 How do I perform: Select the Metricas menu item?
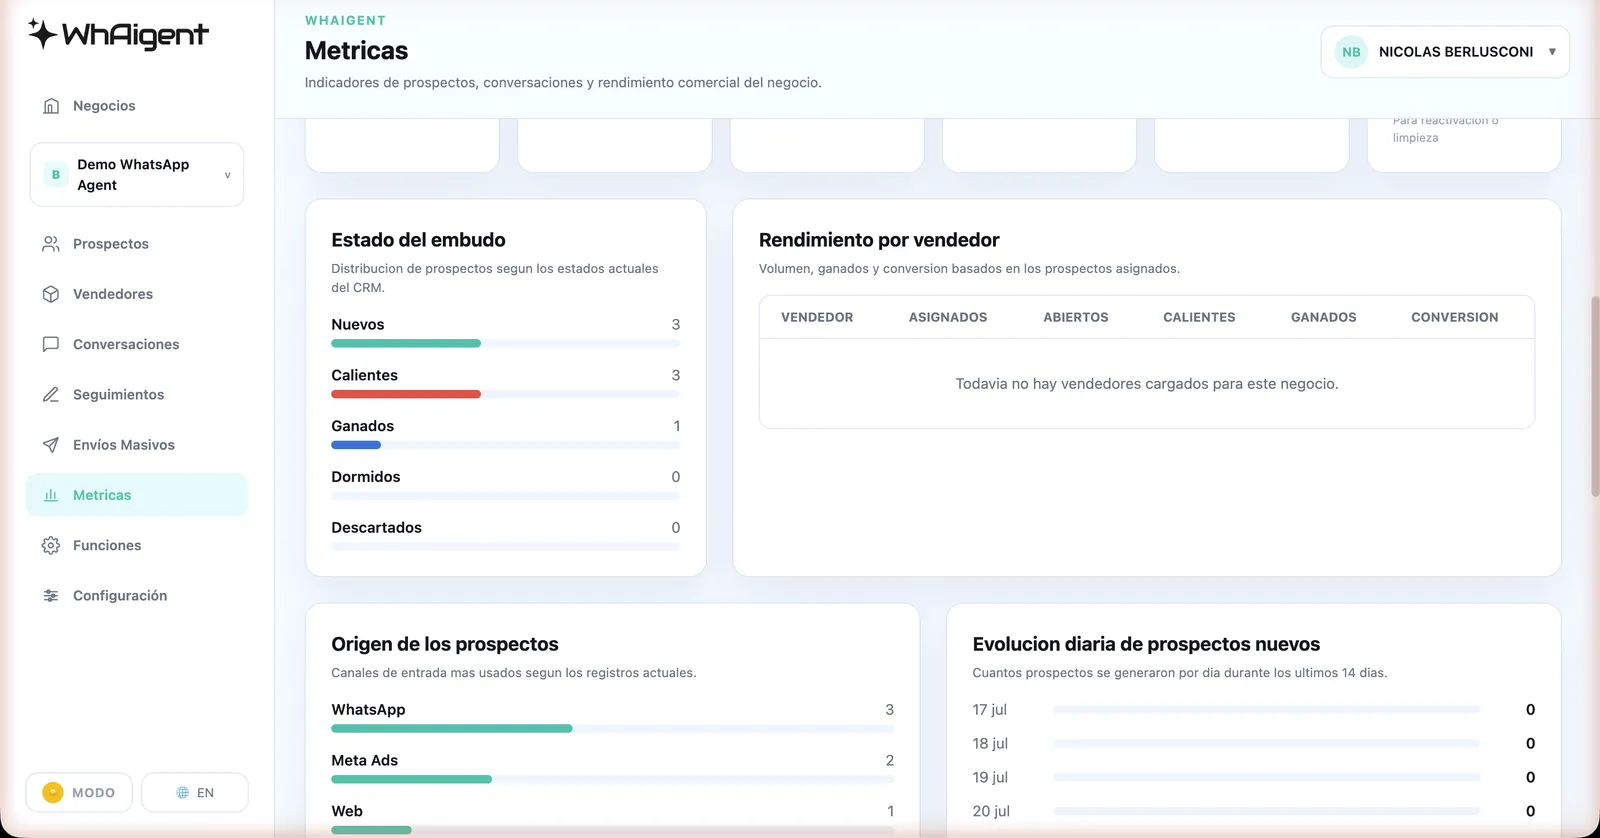[137, 495]
